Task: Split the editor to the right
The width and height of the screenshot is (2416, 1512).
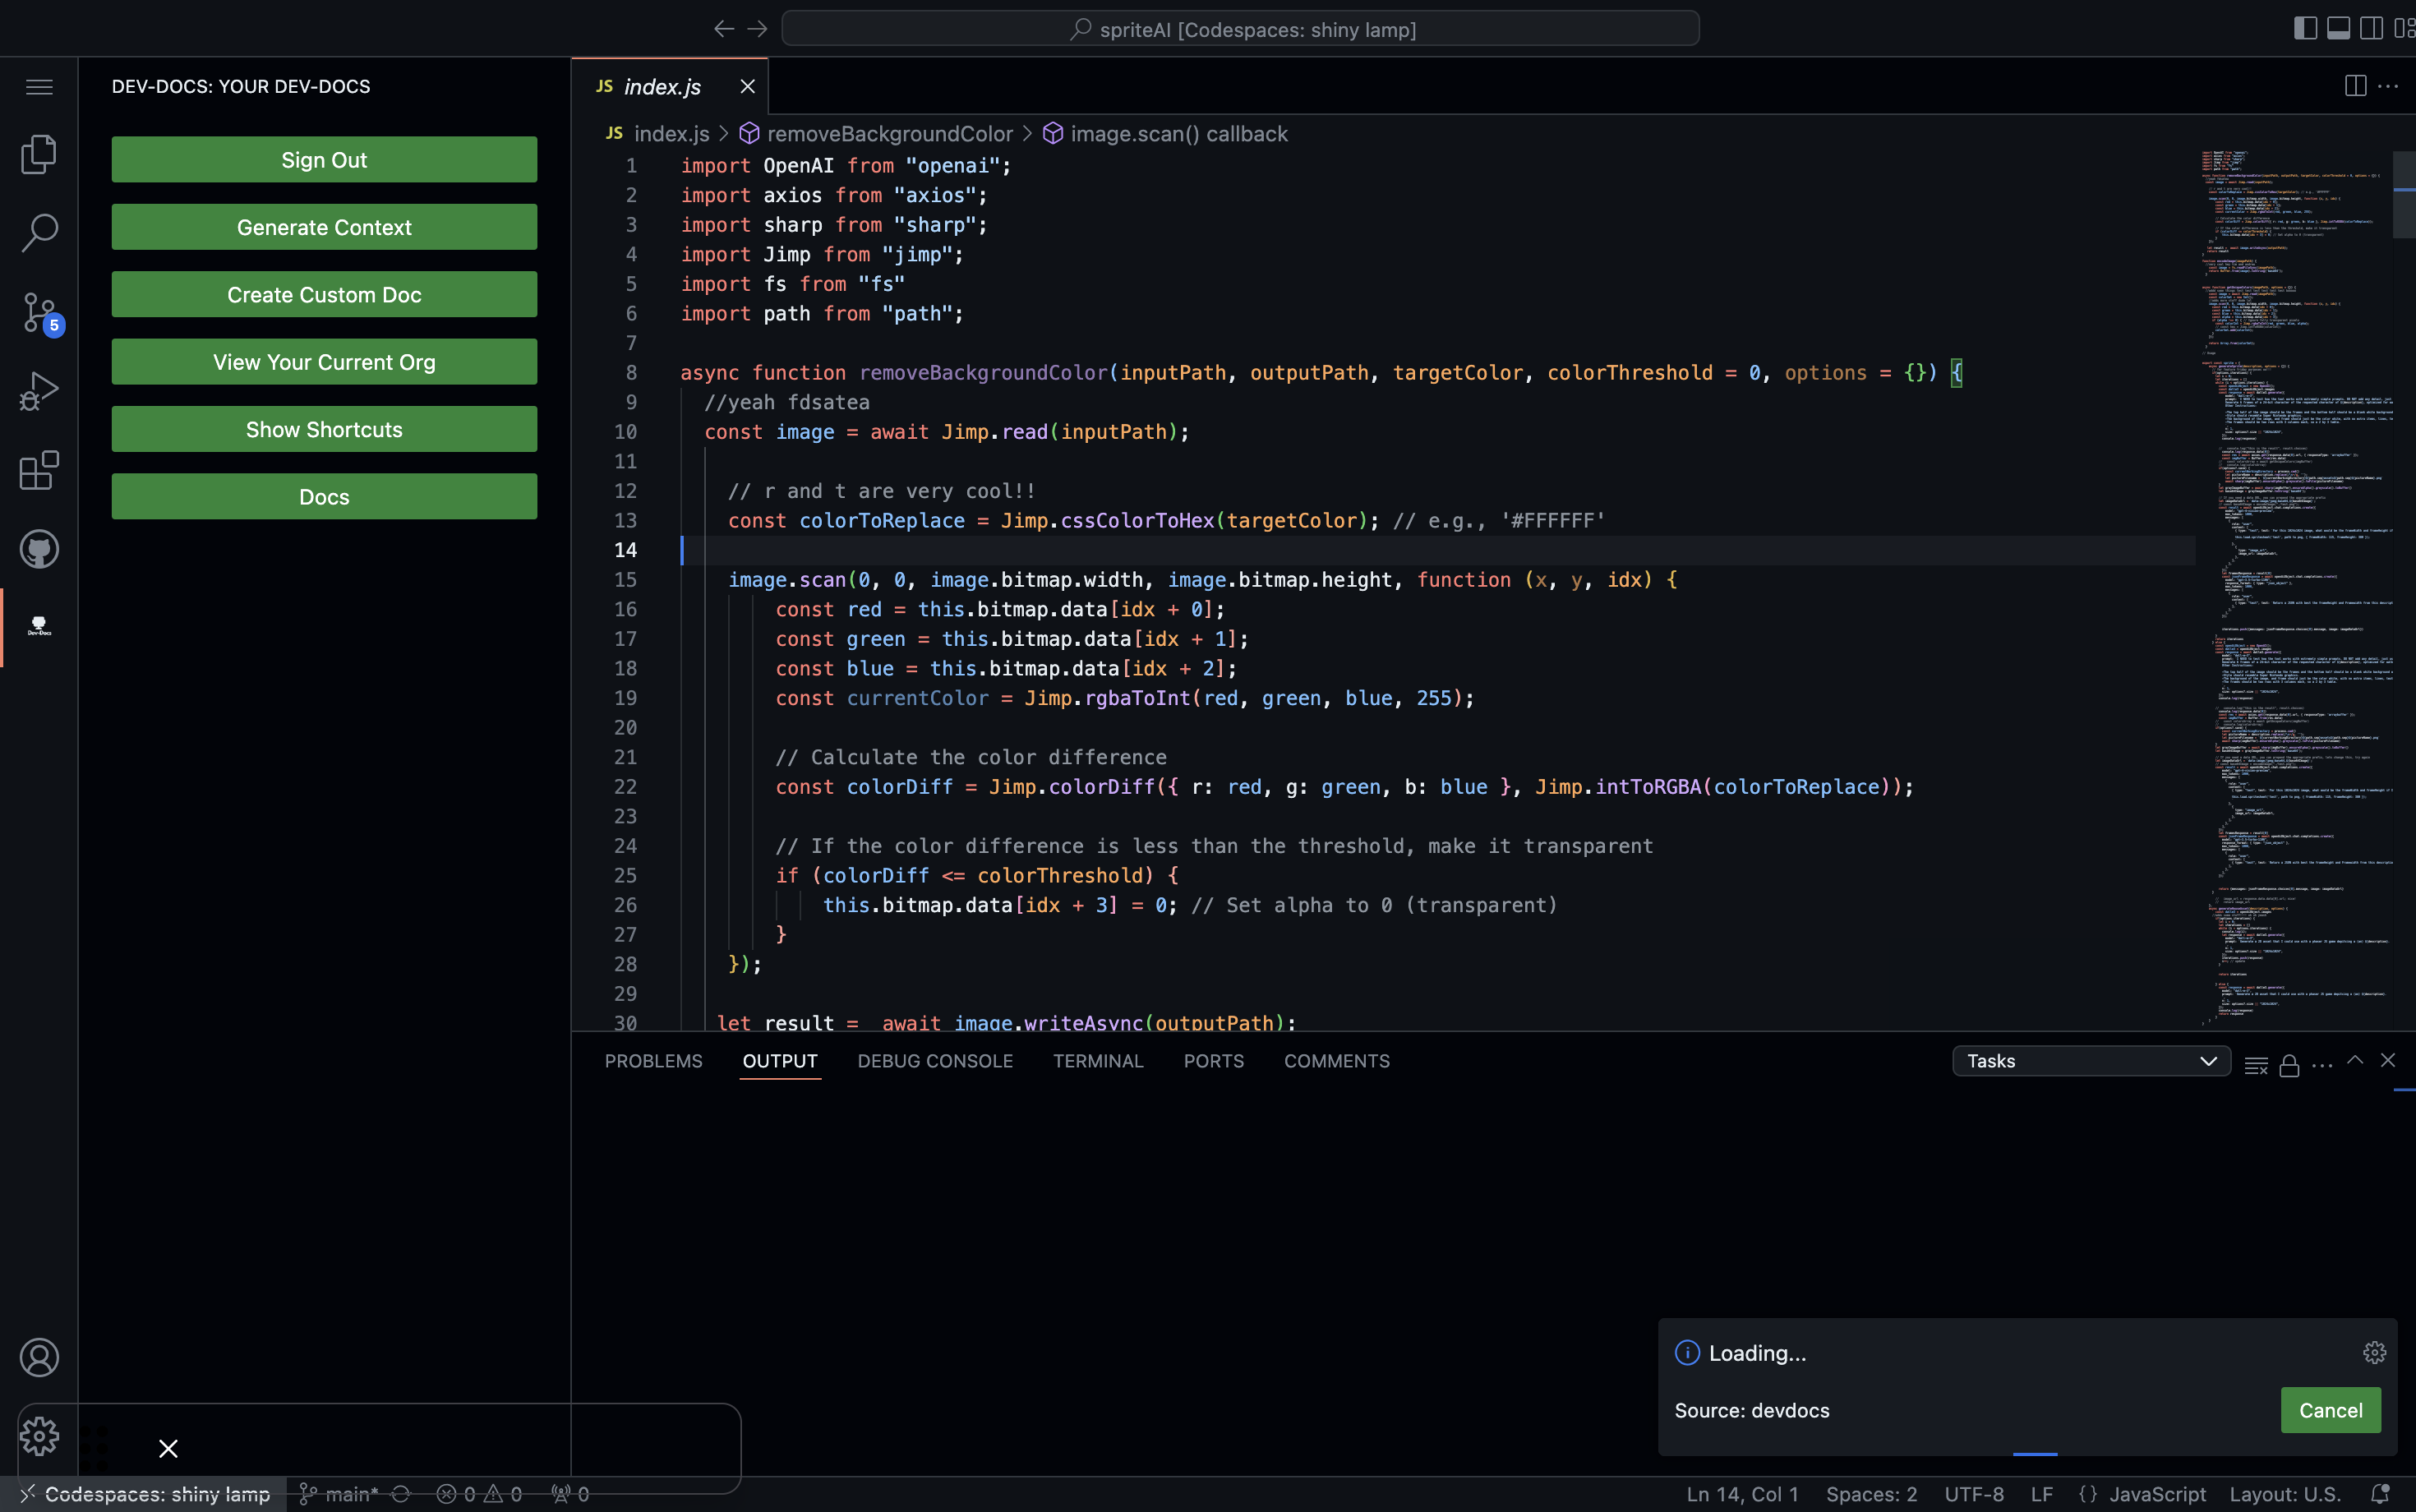Action: [x=2355, y=86]
